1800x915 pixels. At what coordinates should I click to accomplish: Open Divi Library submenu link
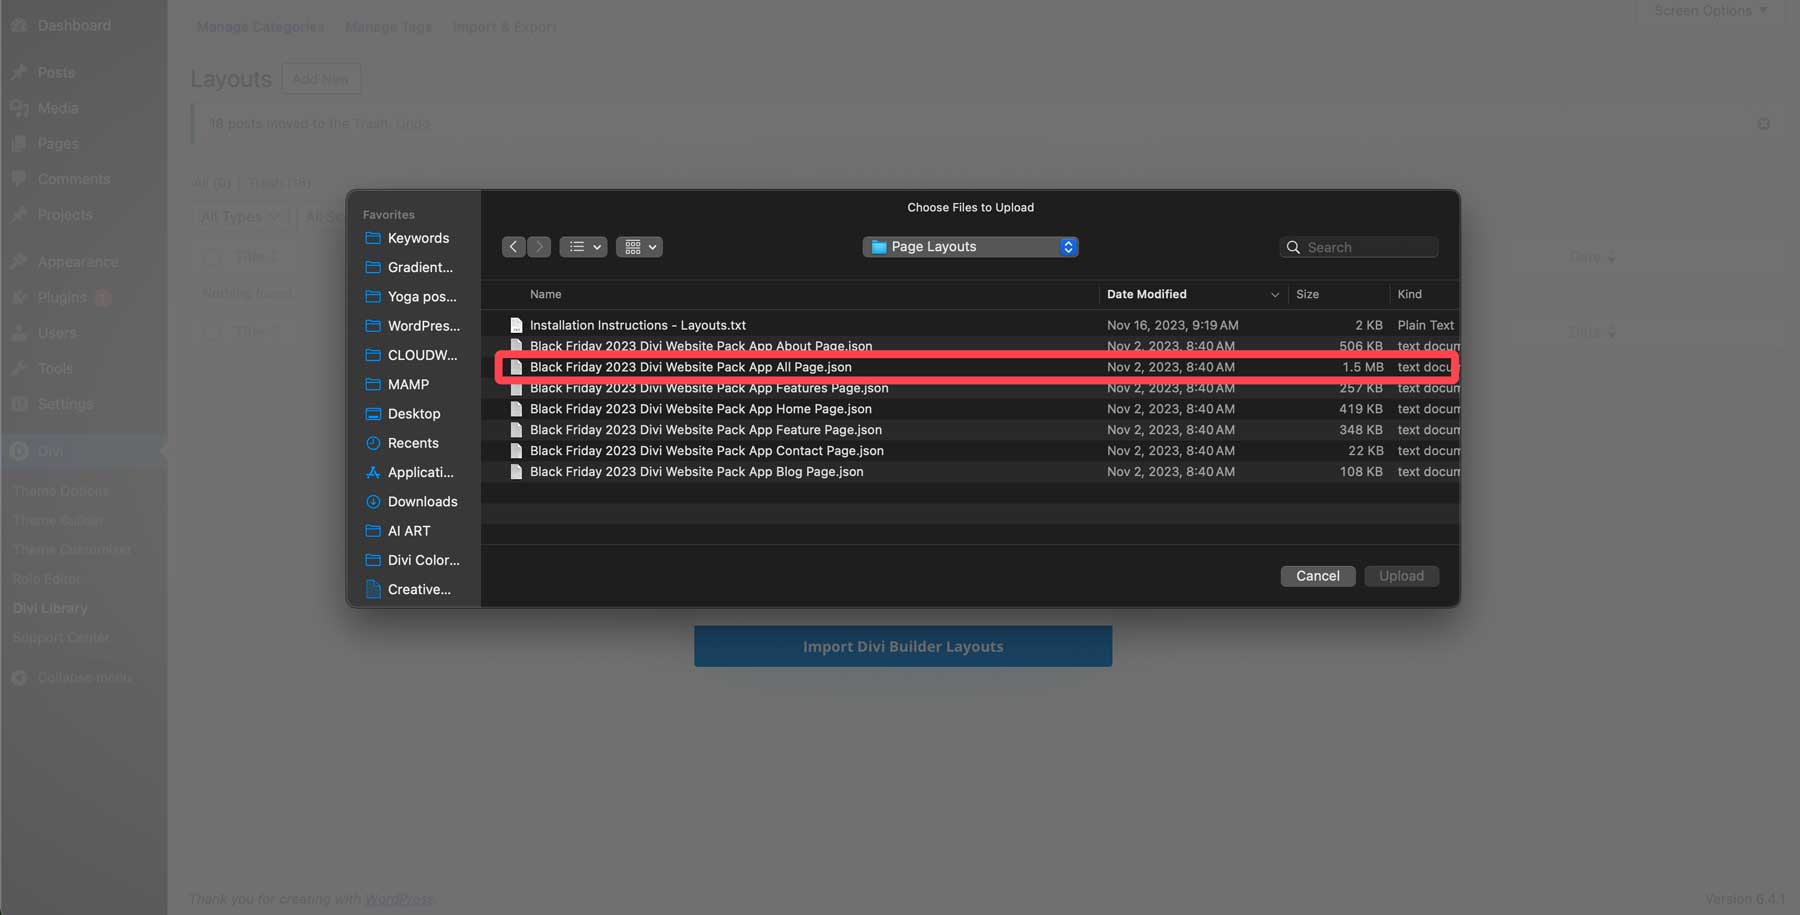point(50,608)
